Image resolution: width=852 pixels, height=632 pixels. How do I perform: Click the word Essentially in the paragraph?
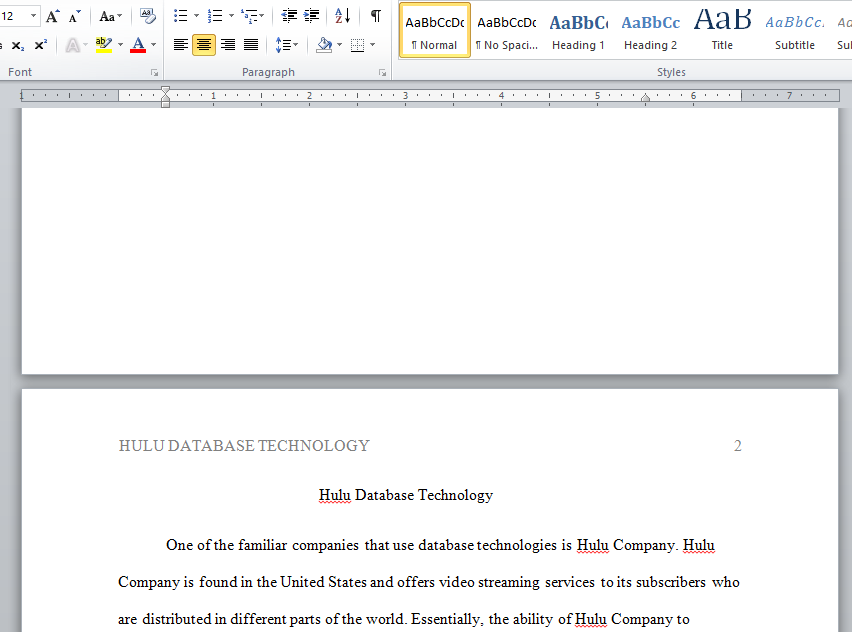(x=447, y=620)
